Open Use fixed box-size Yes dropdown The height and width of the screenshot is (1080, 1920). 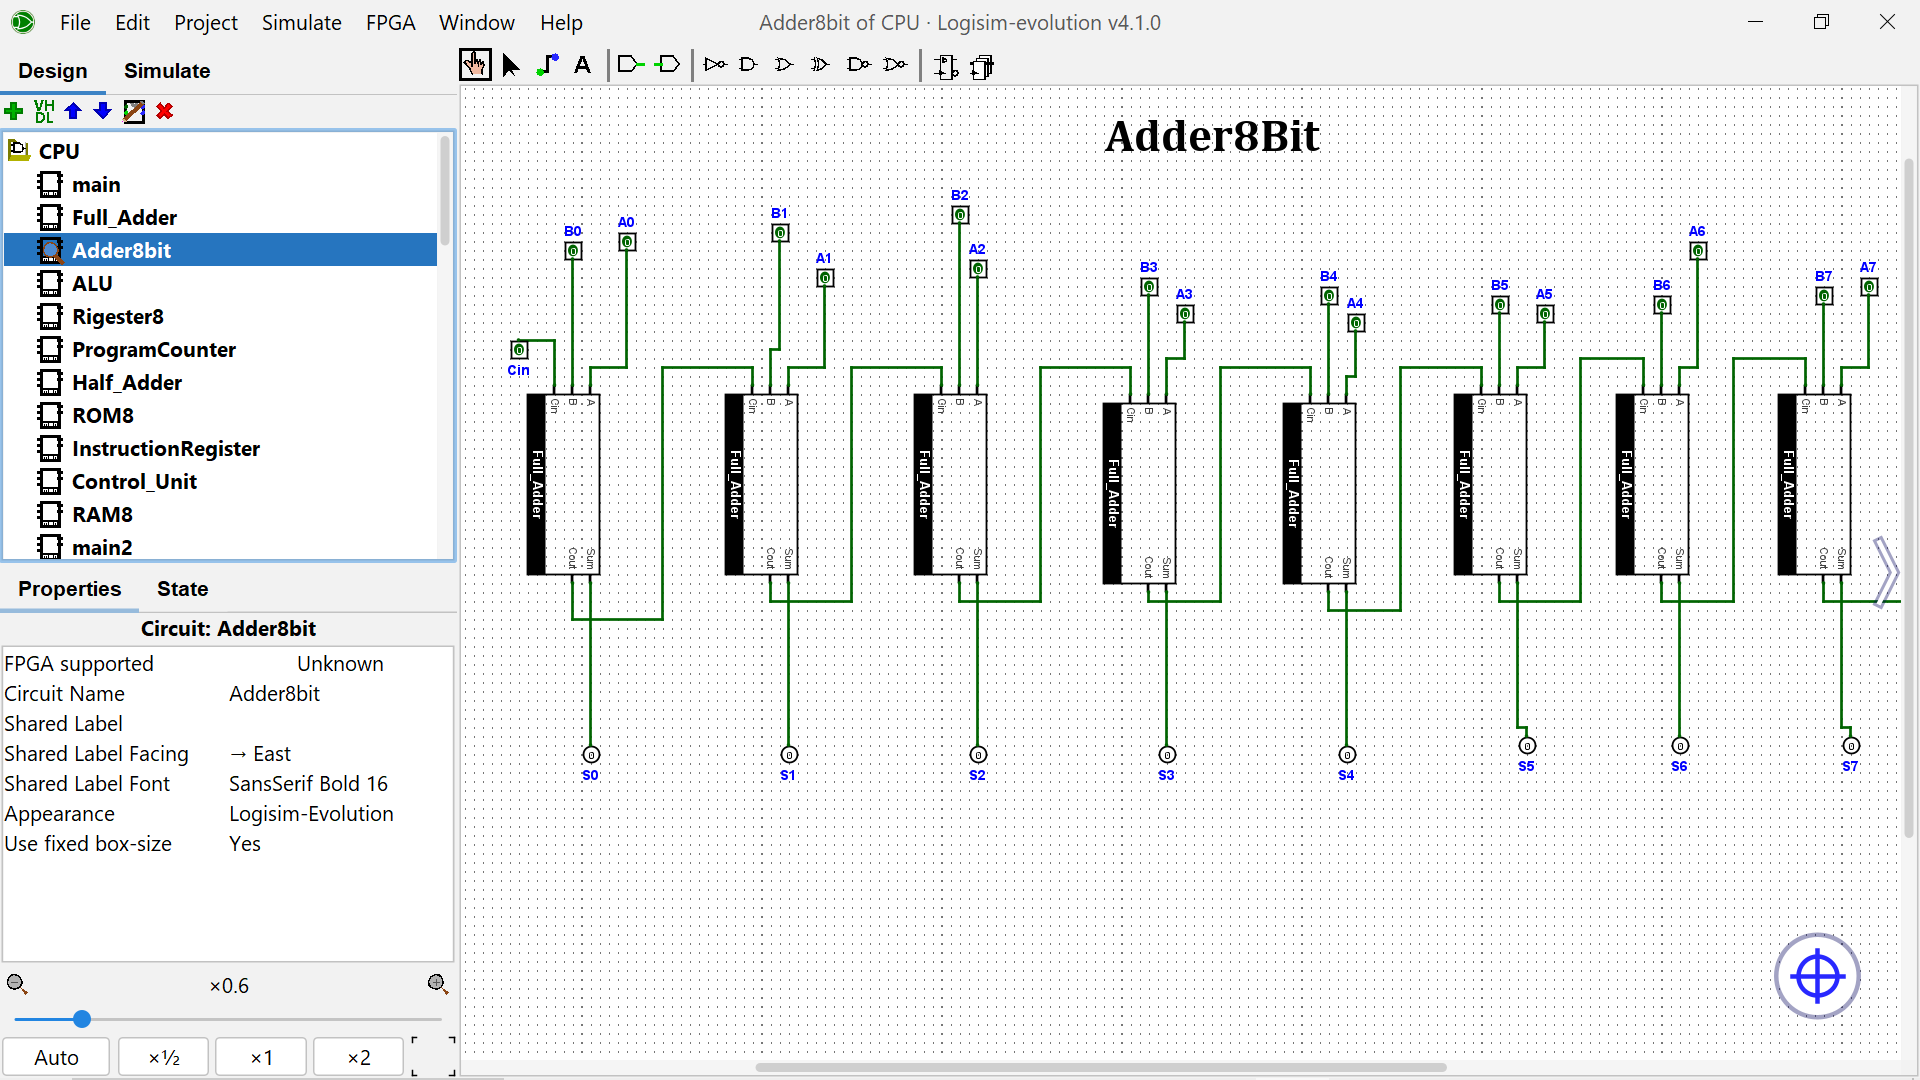tap(340, 844)
